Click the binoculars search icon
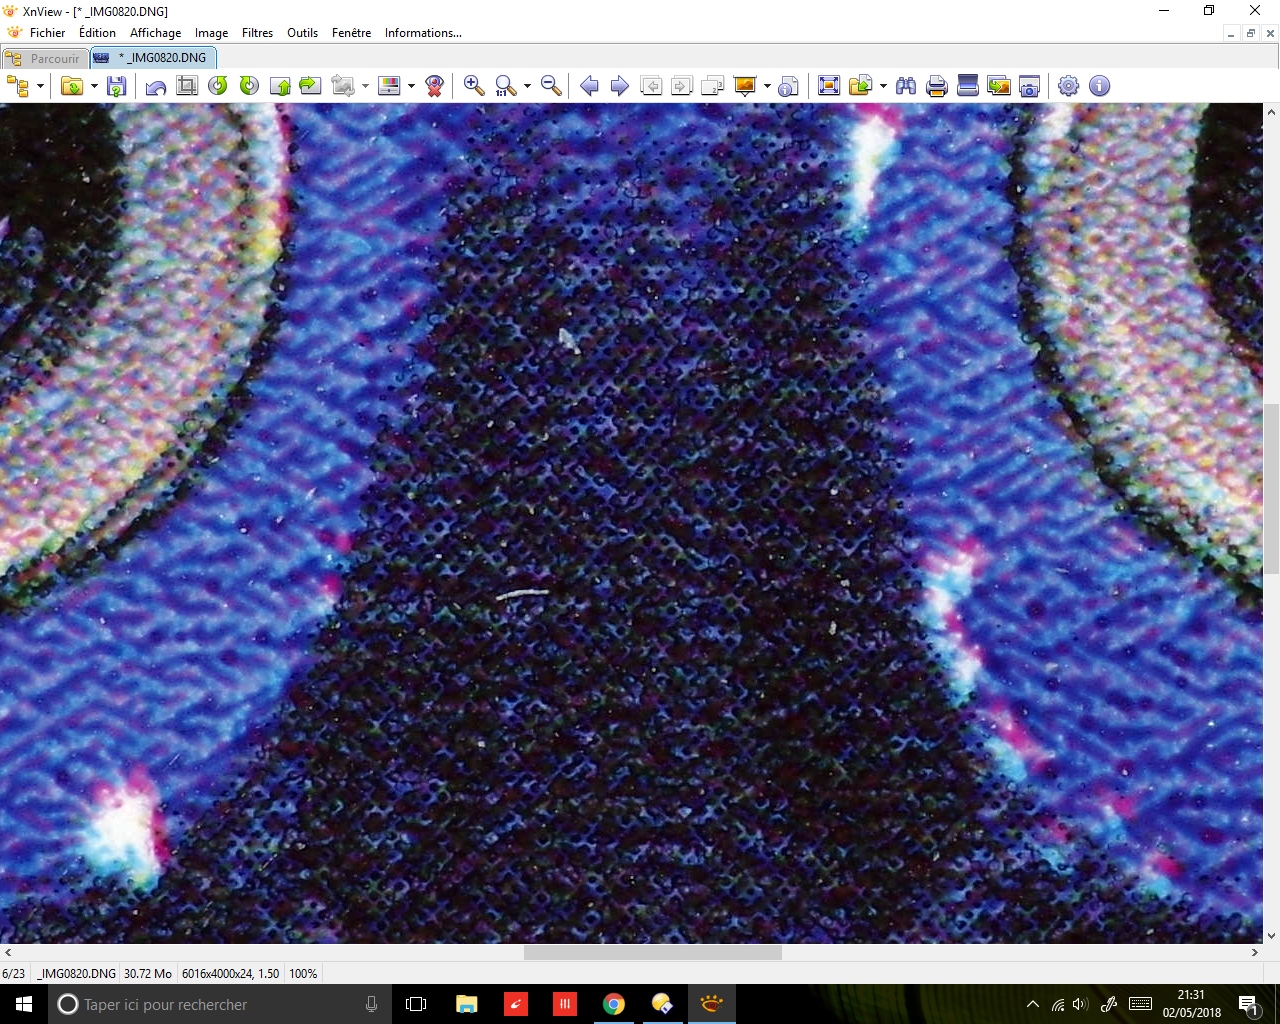The image size is (1280, 1024). (906, 86)
